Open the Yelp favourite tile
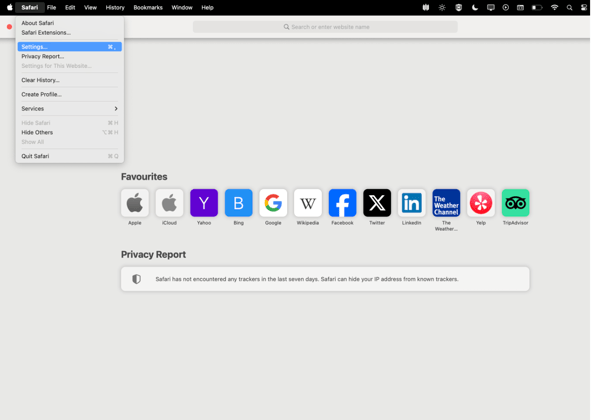Screen dimensions: 591x420 click(x=481, y=203)
